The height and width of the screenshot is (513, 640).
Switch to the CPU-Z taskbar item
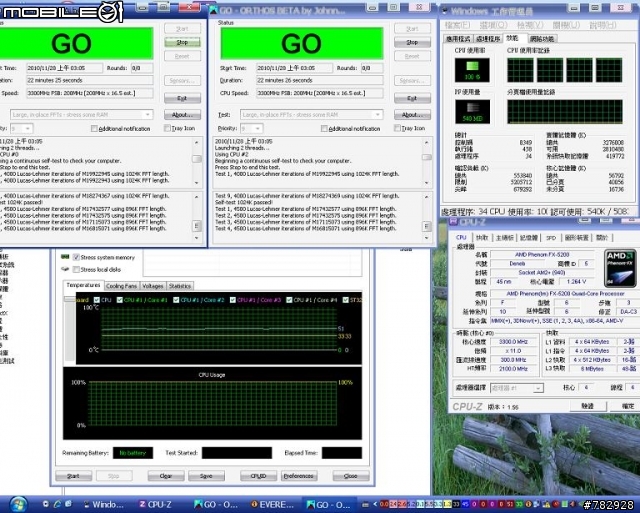(156, 505)
